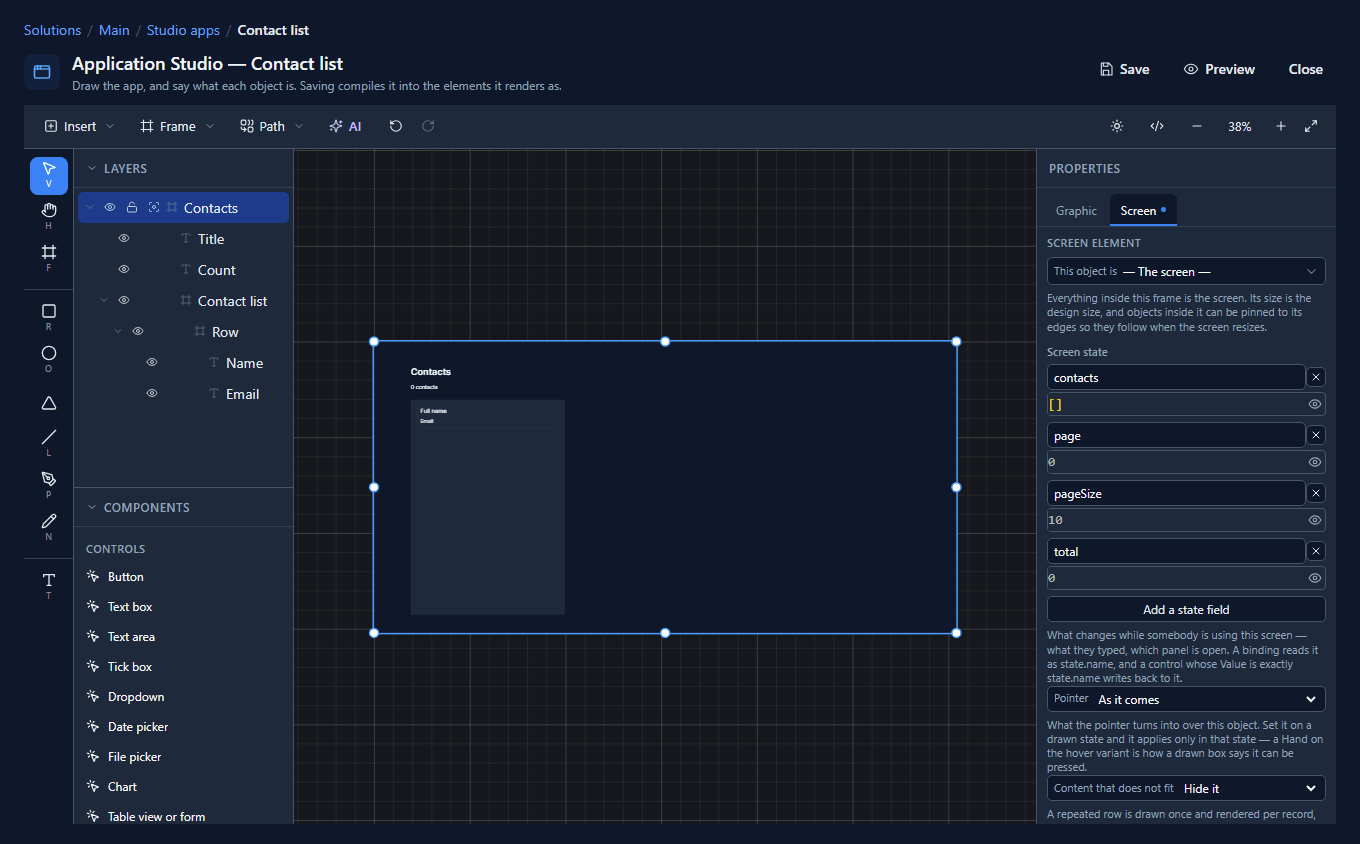Viewport: 1360px width, 844px height.
Task: Select the Rectangle (R) tool
Action: coord(49,316)
